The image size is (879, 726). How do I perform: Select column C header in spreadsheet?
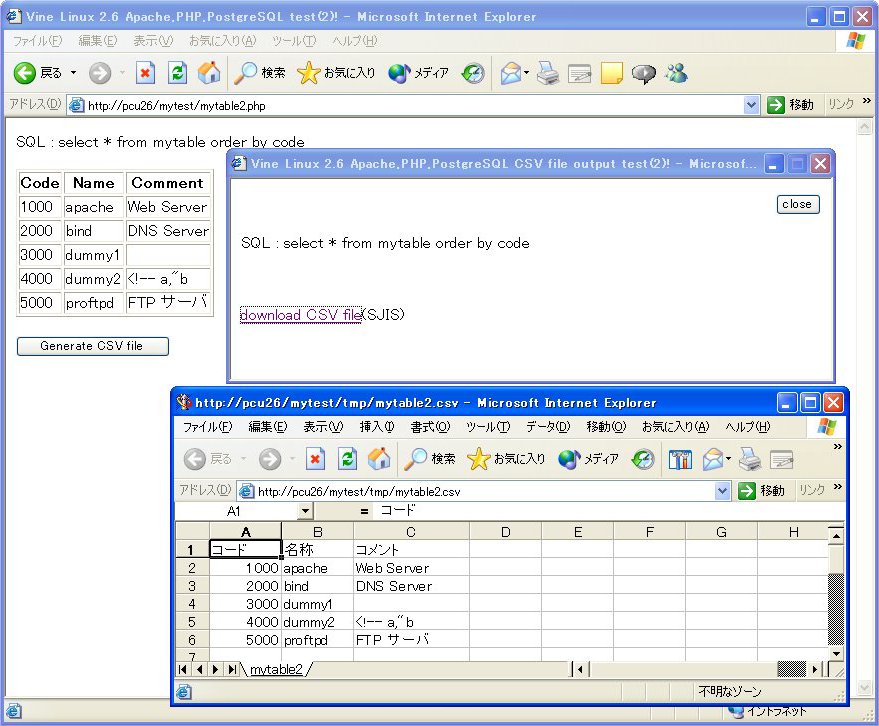[x=411, y=531]
